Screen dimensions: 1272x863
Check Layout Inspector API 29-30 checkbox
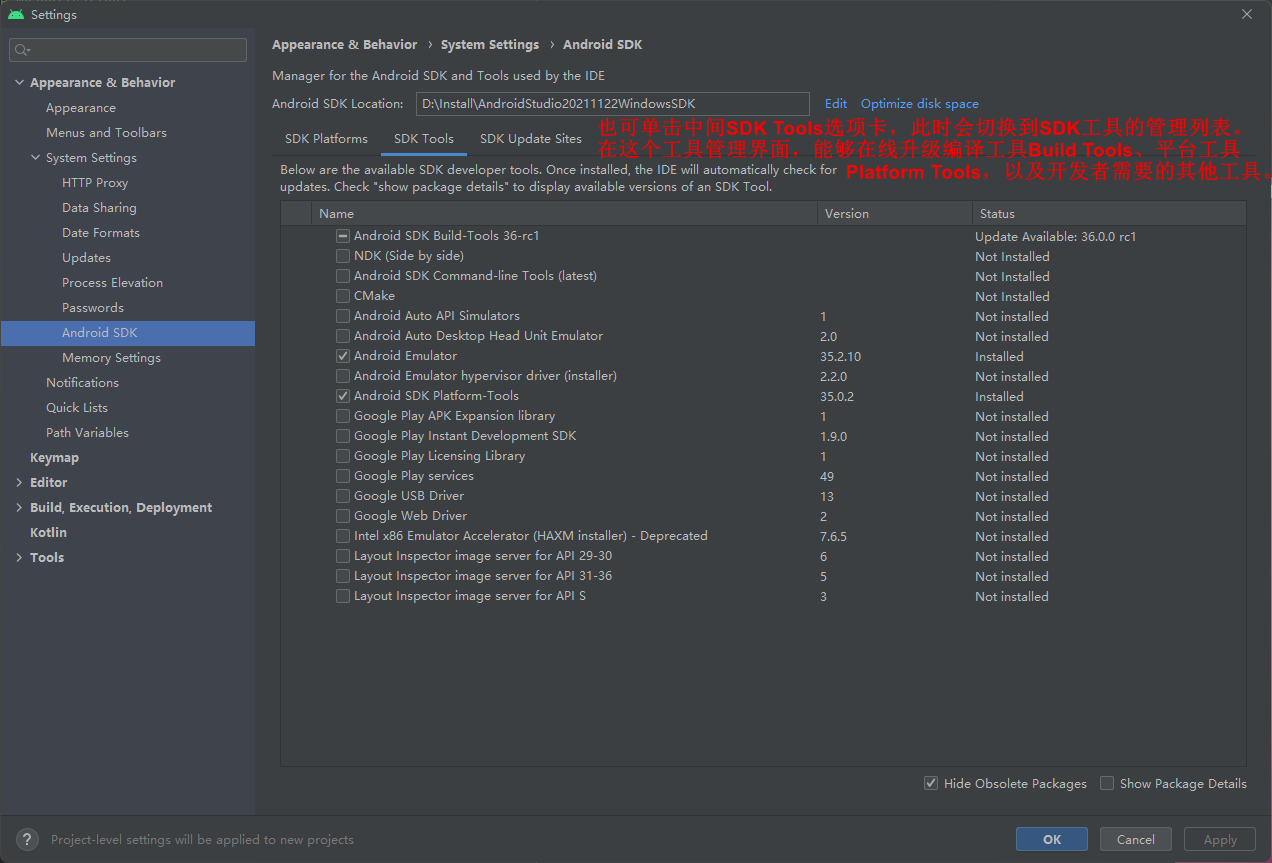click(x=343, y=556)
